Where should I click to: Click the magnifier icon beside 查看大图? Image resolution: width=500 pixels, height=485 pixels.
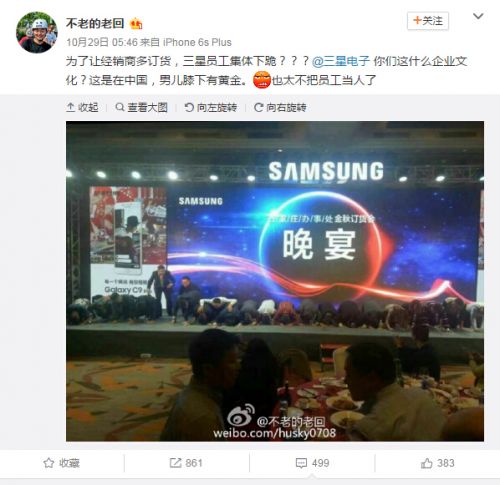pyautogui.click(x=120, y=107)
